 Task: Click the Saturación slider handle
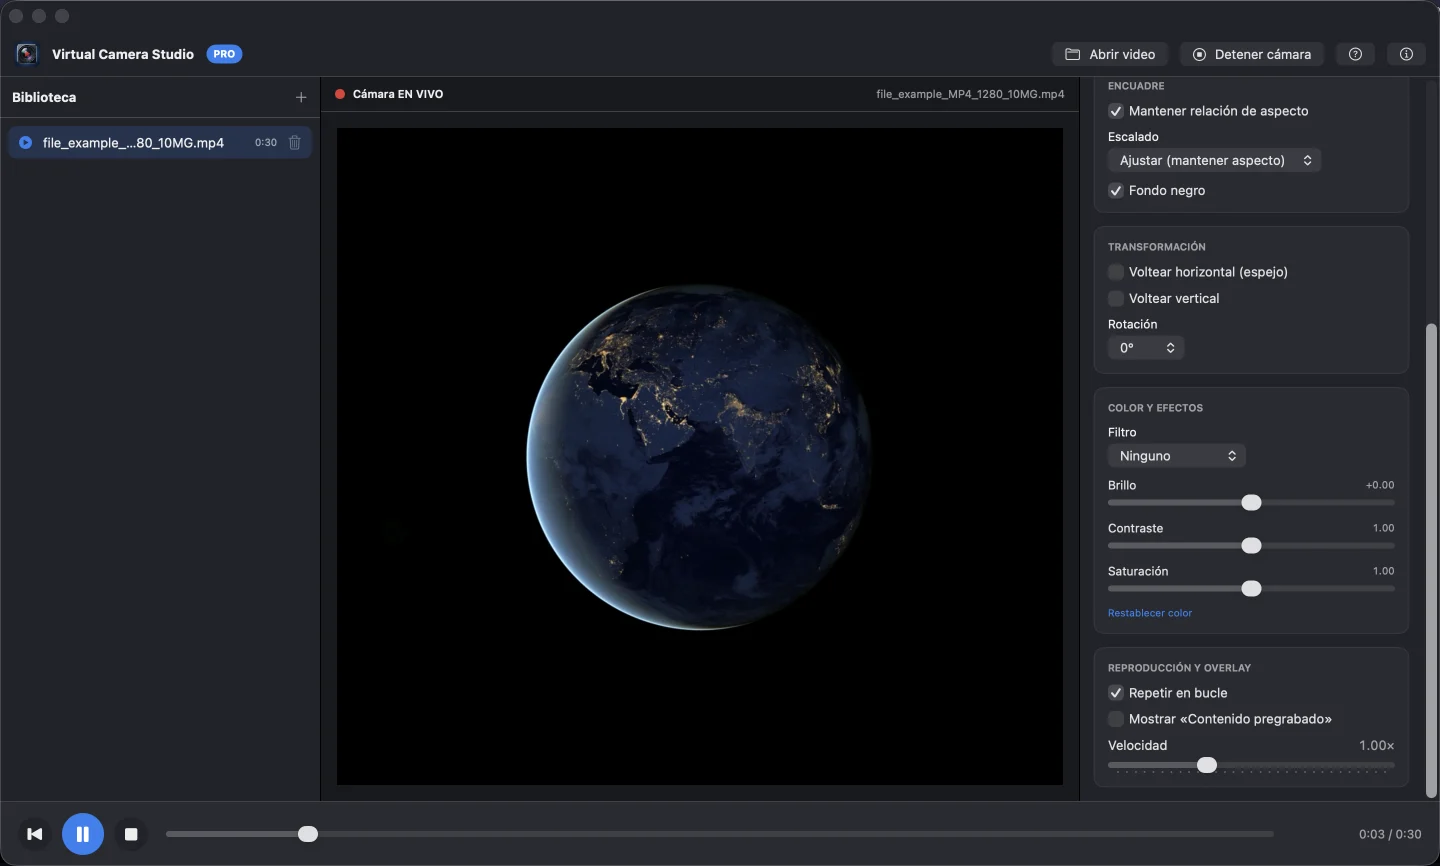pos(1251,589)
